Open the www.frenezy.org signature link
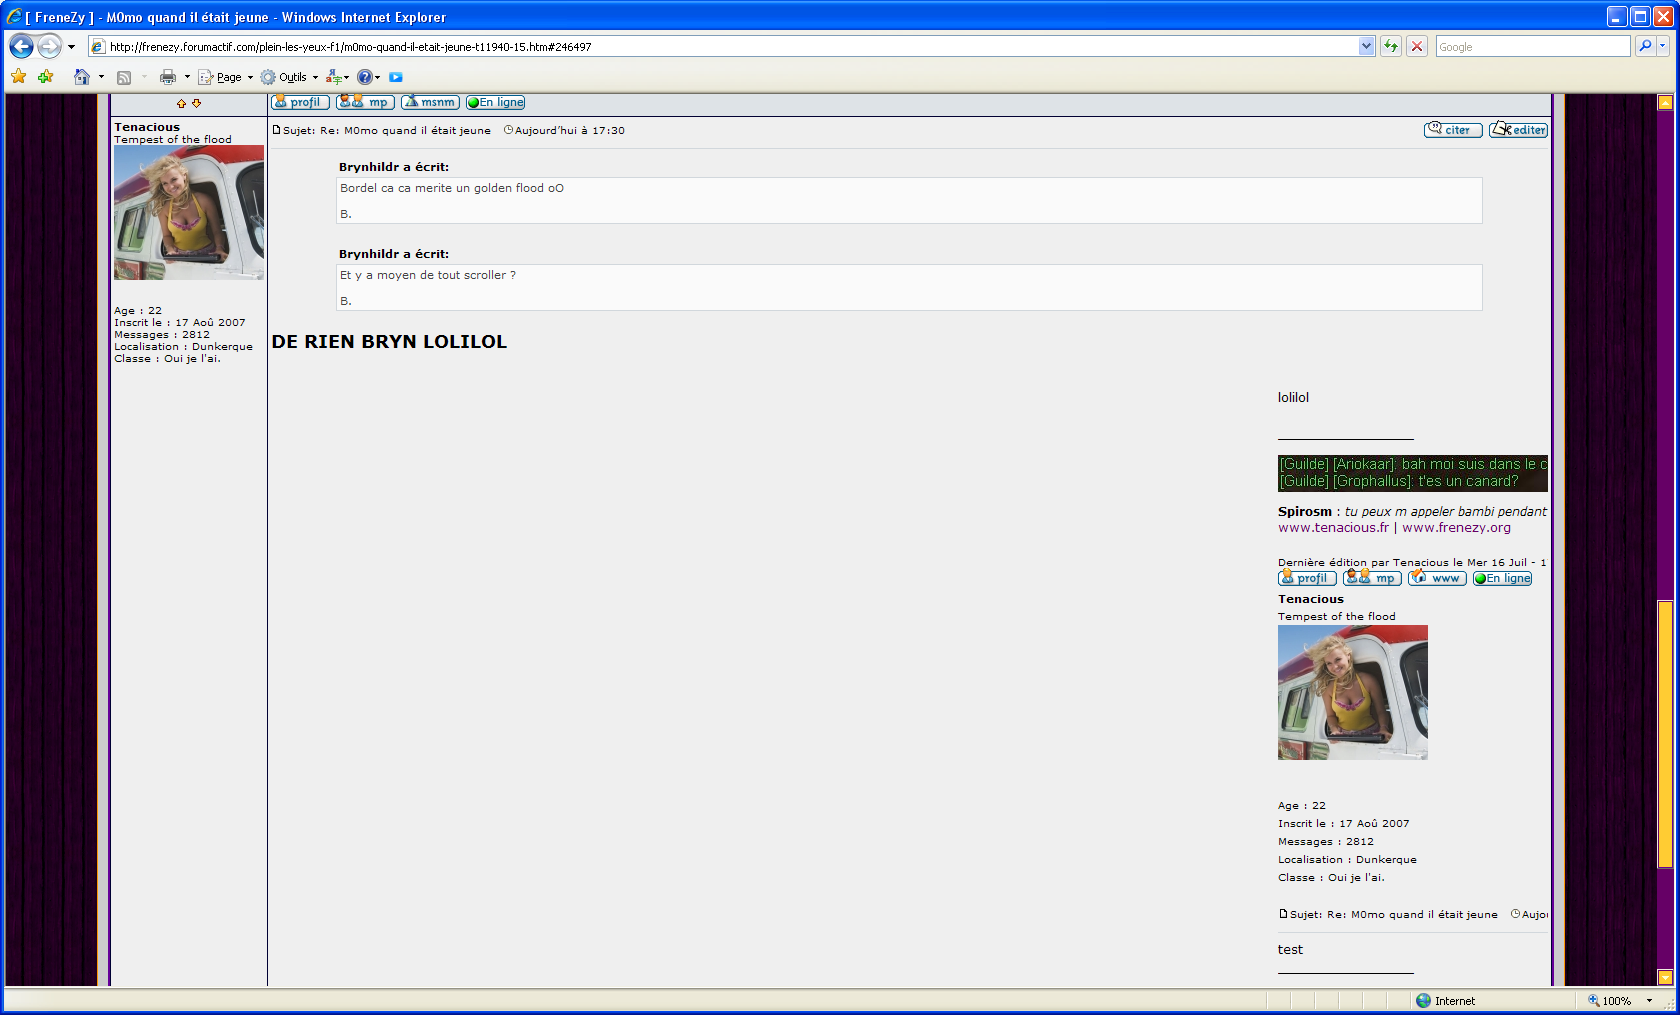This screenshot has height=1015, width=1680. (x=1456, y=528)
